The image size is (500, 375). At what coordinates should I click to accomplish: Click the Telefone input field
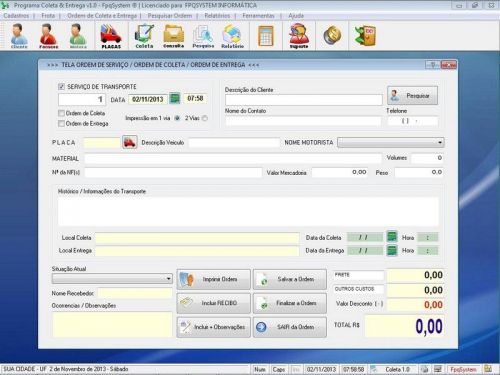tap(413, 121)
